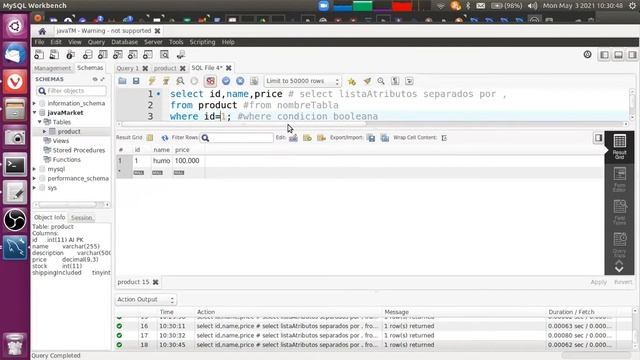Image resolution: width=640 pixels, height=360 pixels.
Task: Open the Database menu
Action: pyautogui.click(x=124, y=42)
